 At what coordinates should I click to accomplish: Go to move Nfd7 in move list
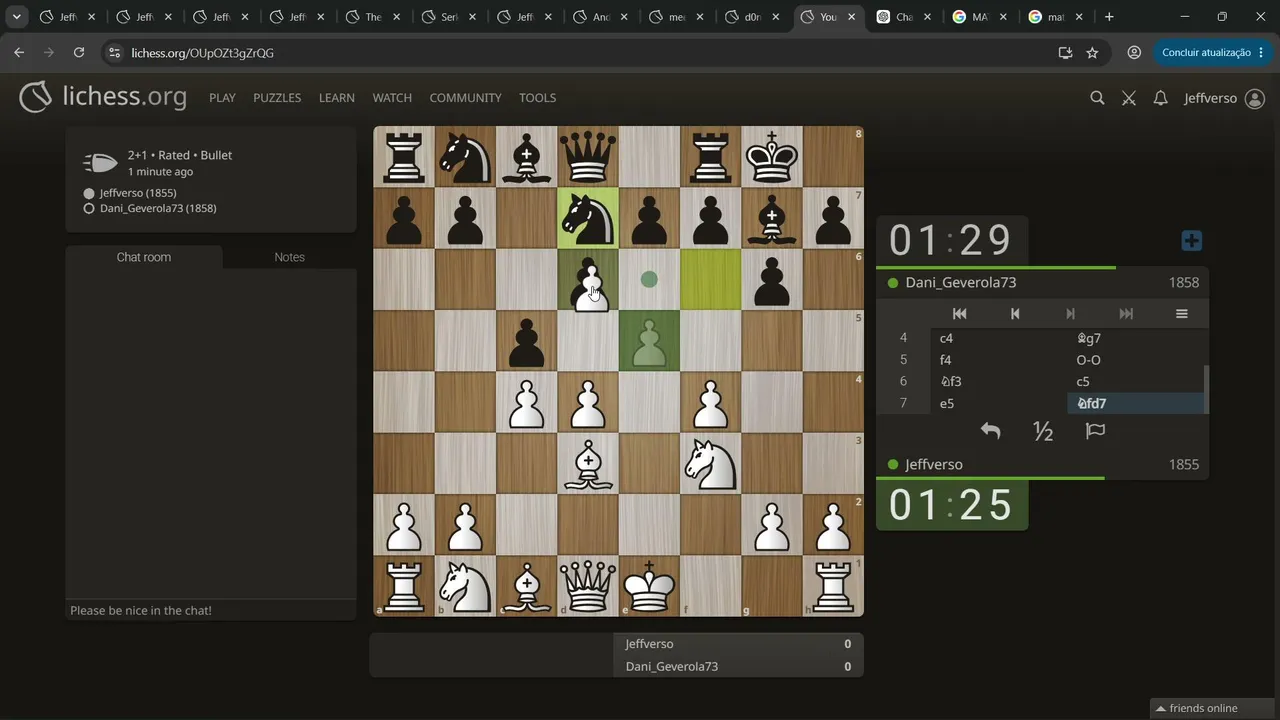(1136, 403)
